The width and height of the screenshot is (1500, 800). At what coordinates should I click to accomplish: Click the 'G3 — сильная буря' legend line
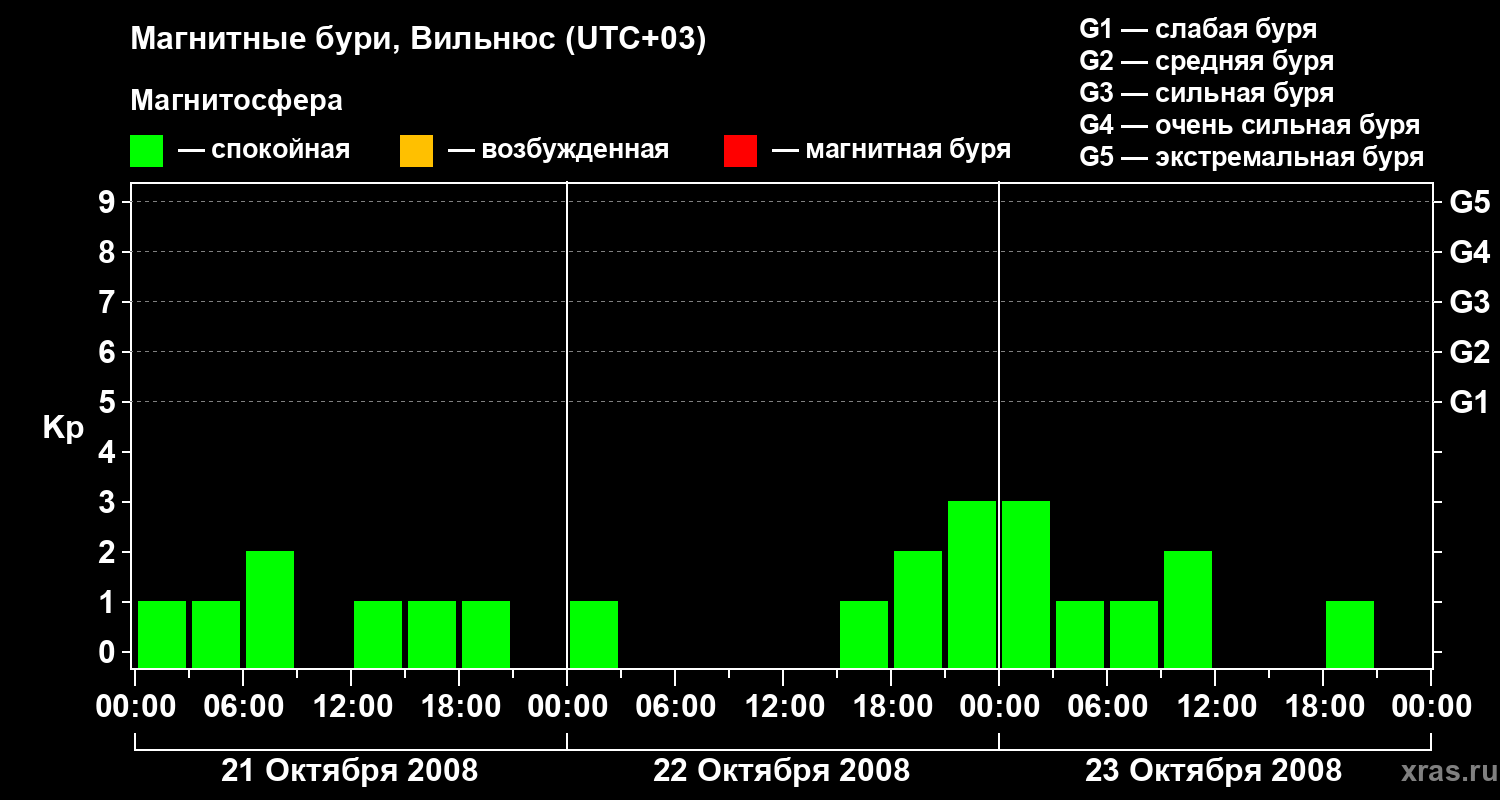(x=1206, y=93)
